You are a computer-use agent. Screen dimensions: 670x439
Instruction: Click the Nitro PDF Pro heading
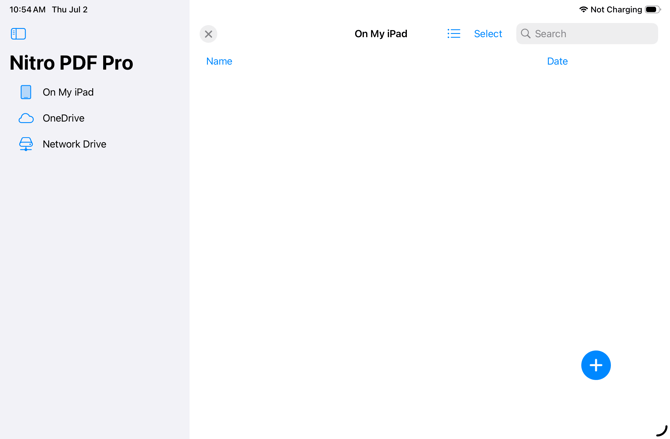pyautogui.click(x=71, y=63)
